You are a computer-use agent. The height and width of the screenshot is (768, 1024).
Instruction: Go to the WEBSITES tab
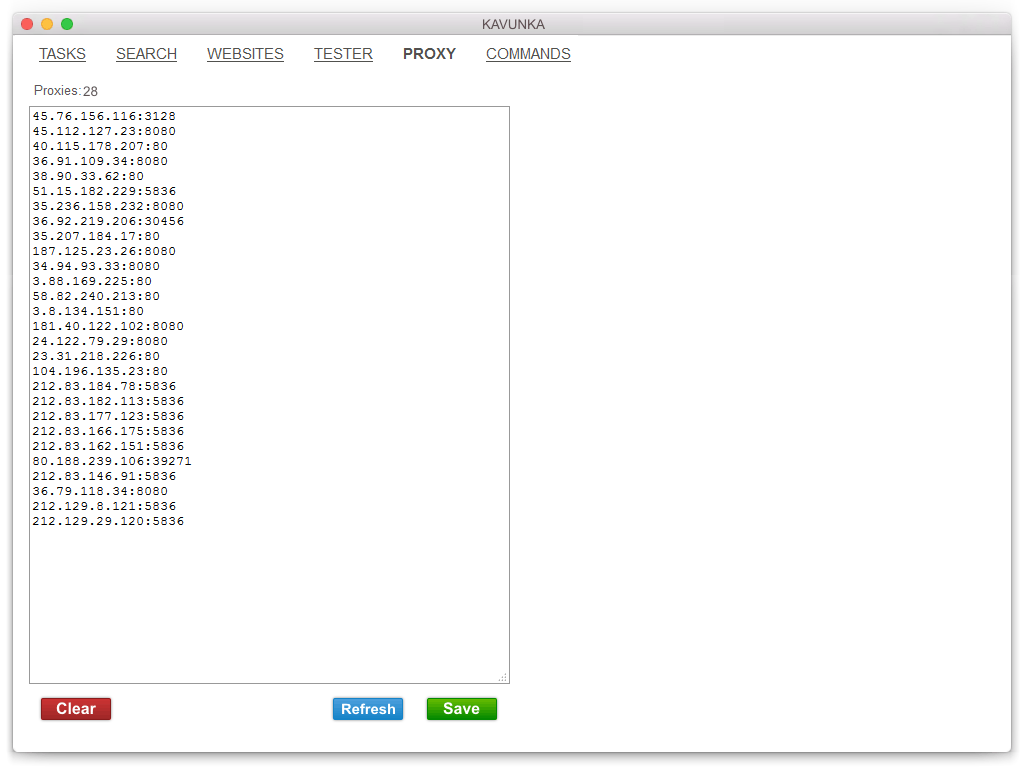pos(245,54)
